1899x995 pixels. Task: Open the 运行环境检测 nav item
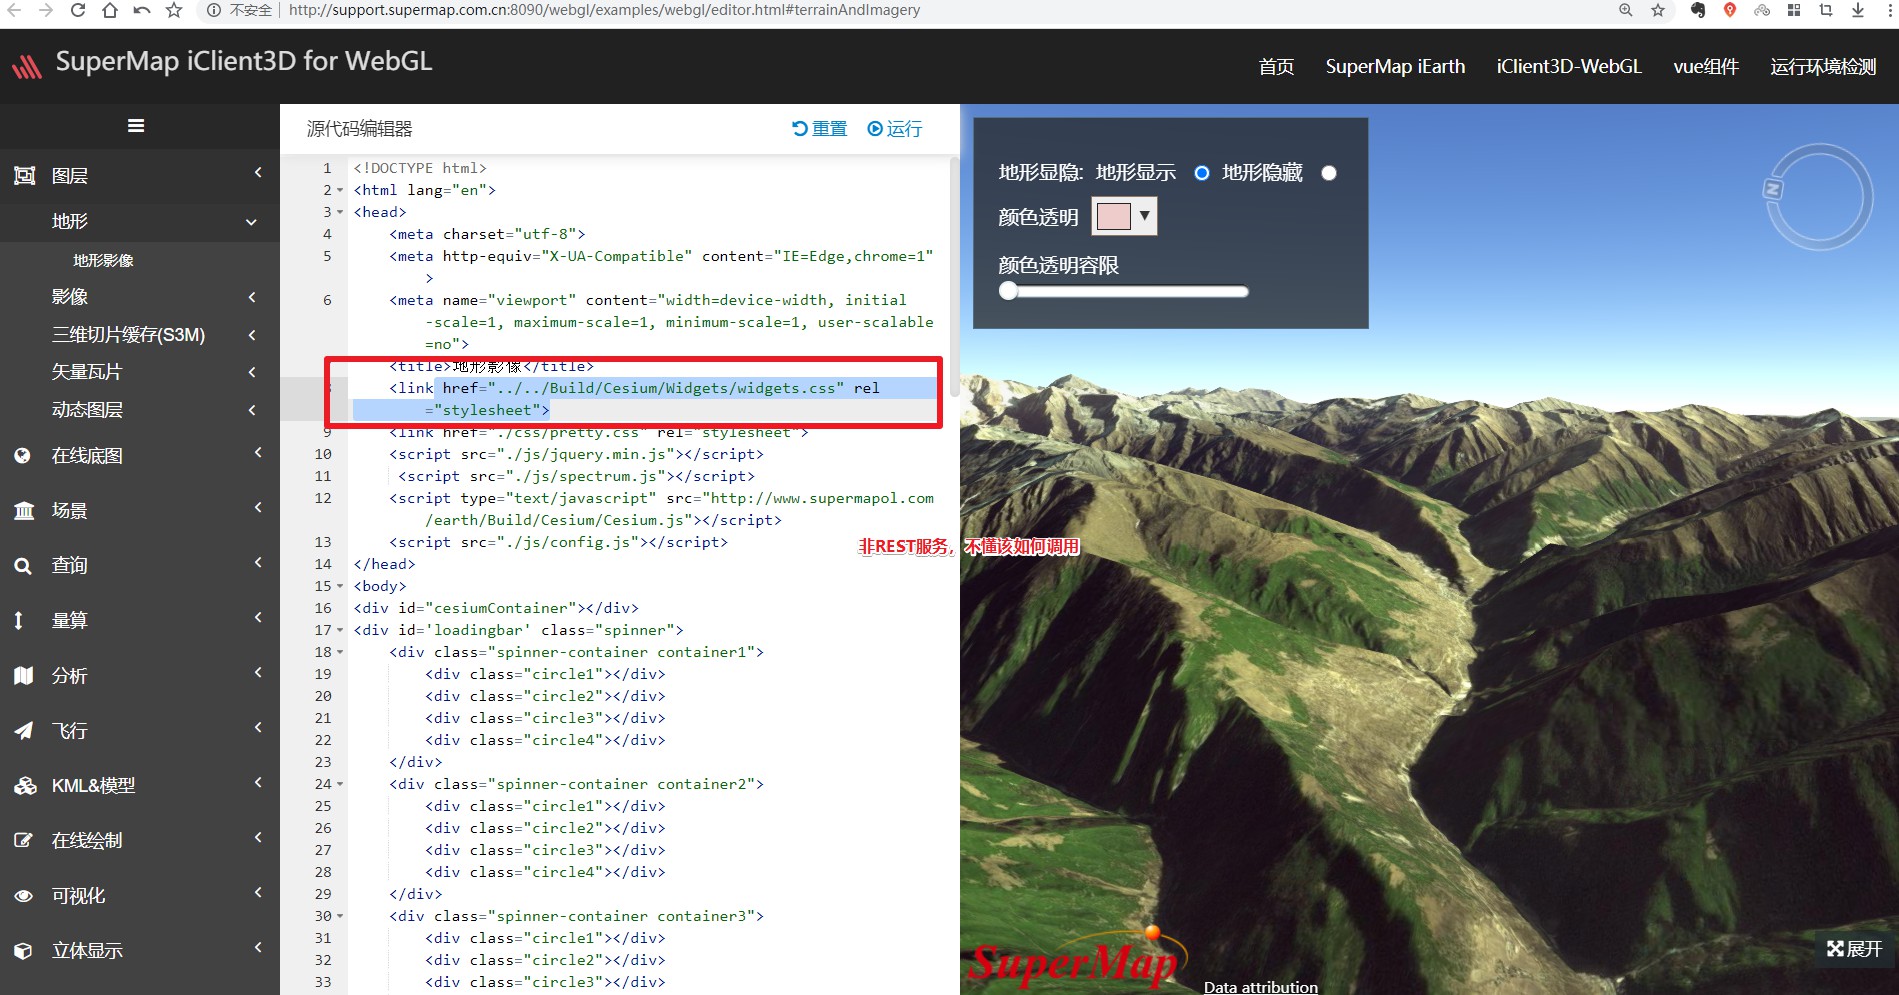(x=1823, y=67)
